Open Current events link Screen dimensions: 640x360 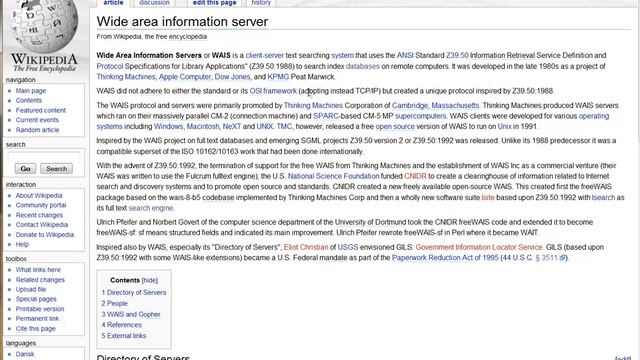[x=37, y=120]
